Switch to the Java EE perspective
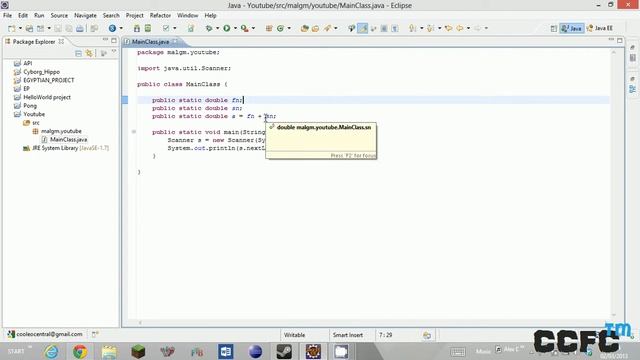640x360 pixels. point(599,28)
